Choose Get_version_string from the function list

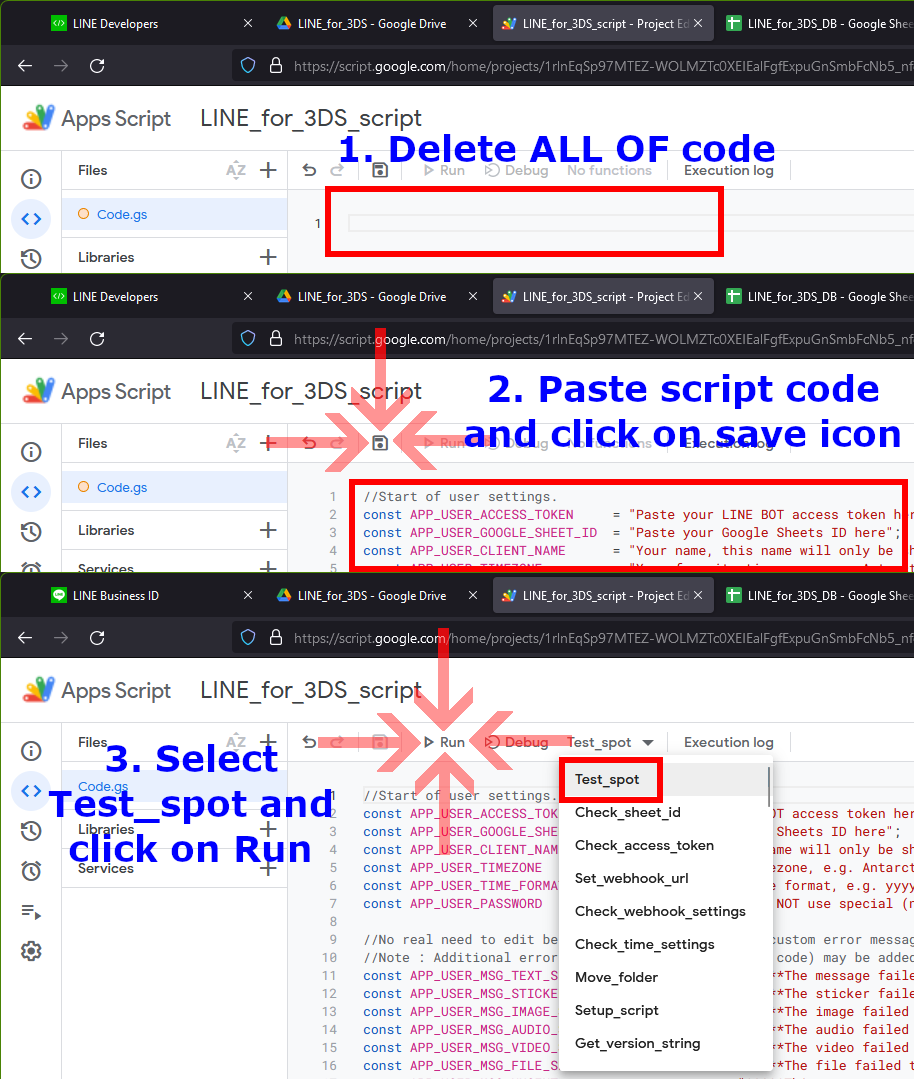pos(666,1044)
